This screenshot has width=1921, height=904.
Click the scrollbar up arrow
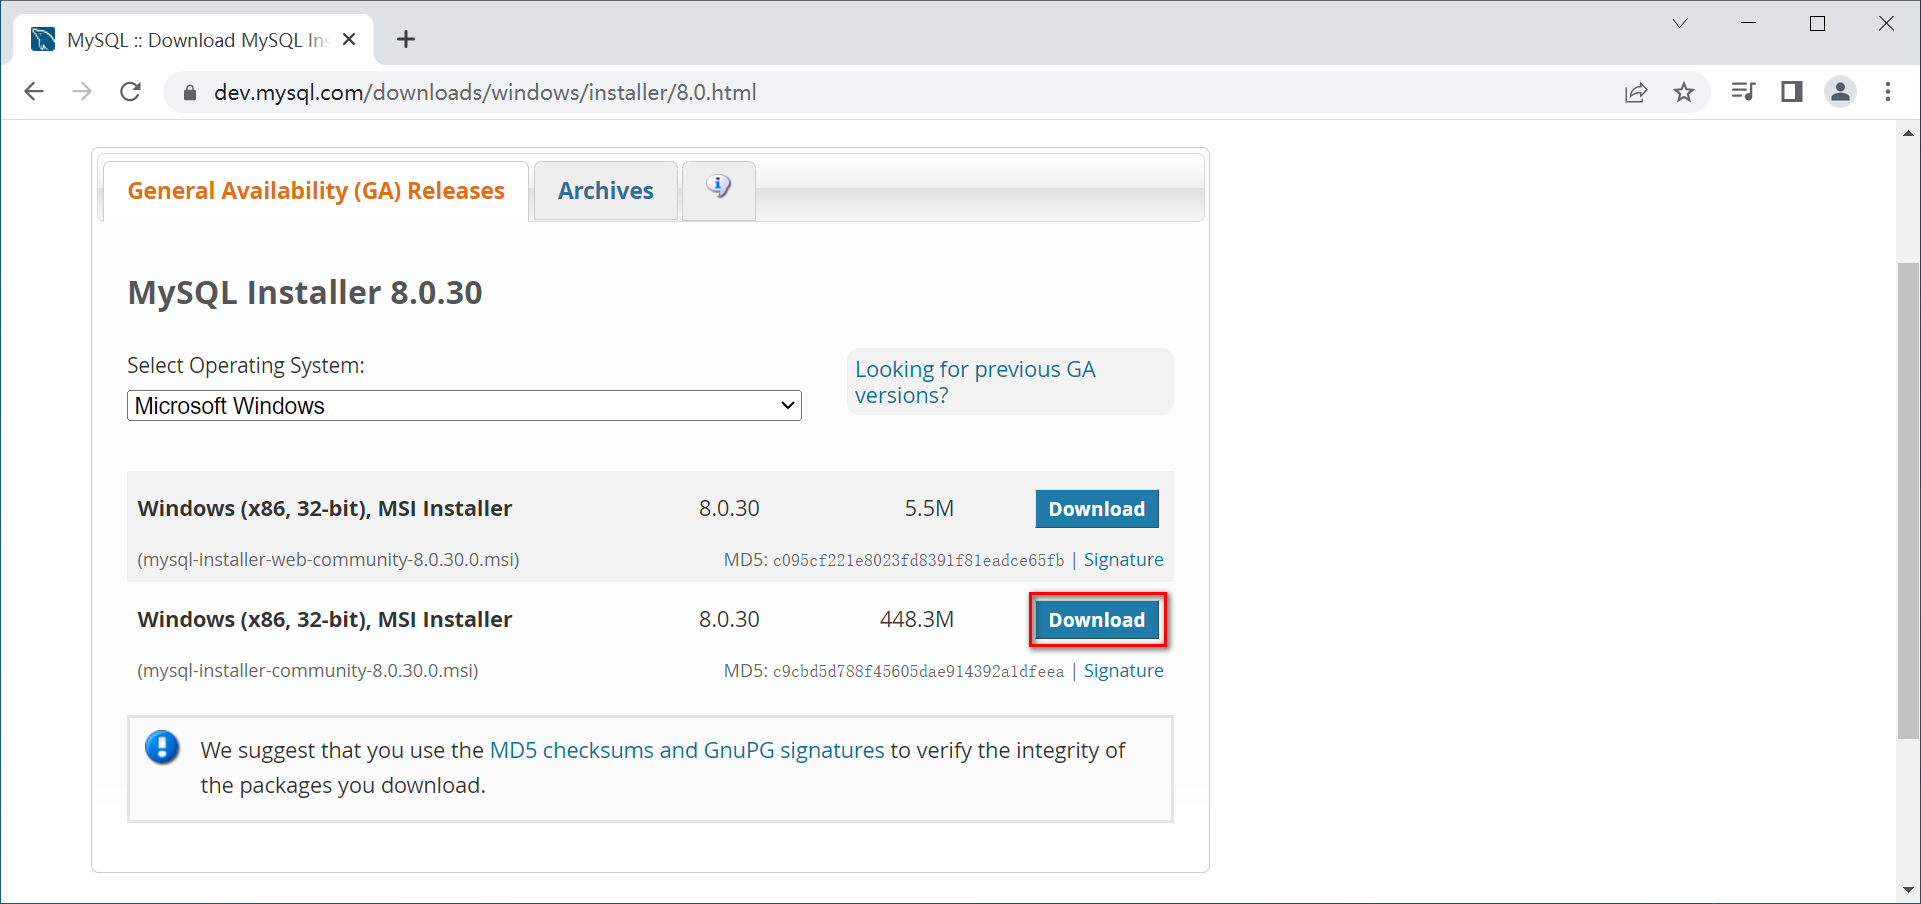pyautogui.click(x=1908, y=133)
